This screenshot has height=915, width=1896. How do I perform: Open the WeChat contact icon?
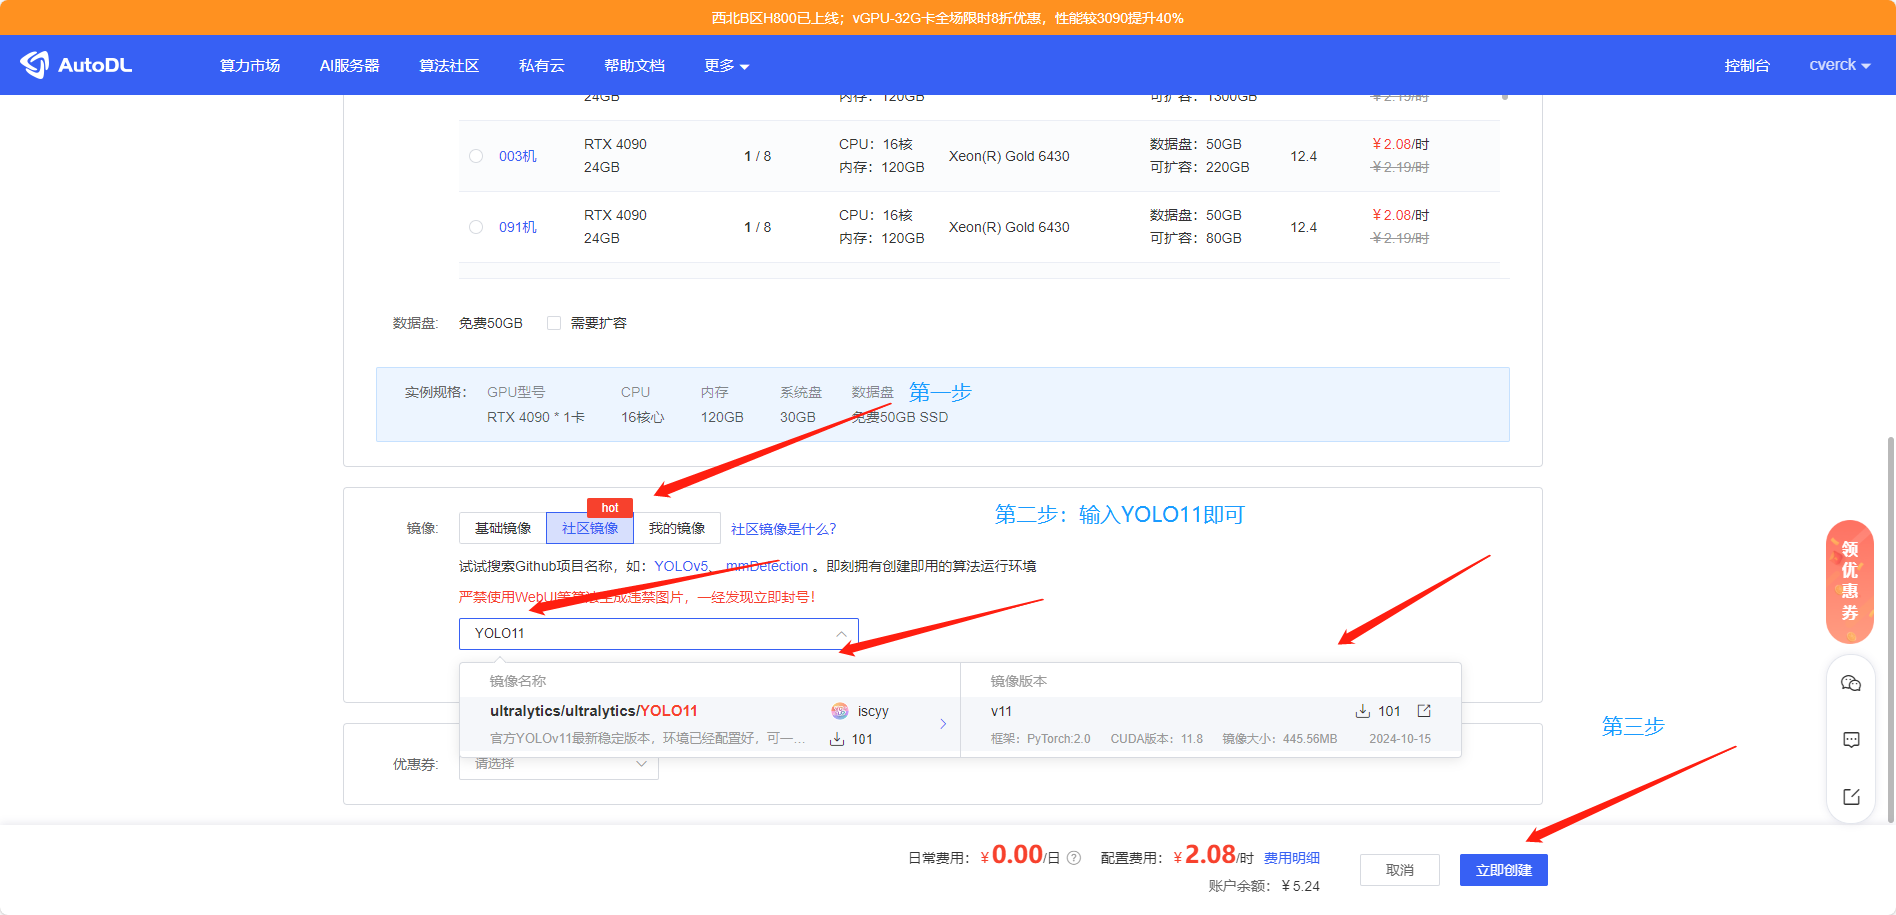pyautogui.click(x=1851, y=684)
